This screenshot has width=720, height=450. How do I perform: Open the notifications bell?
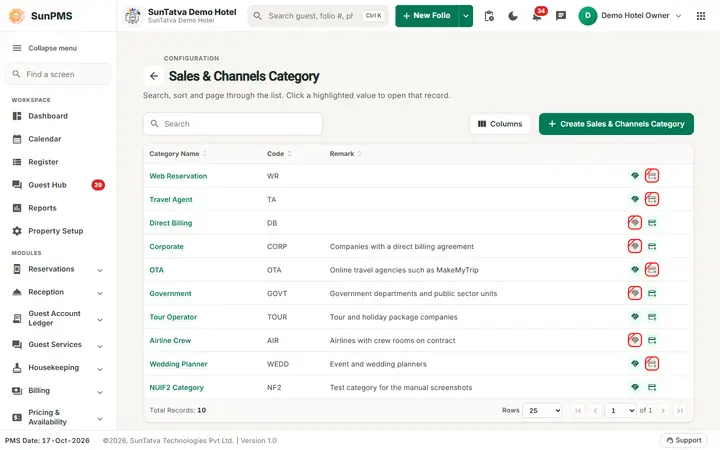coord(536,17)
